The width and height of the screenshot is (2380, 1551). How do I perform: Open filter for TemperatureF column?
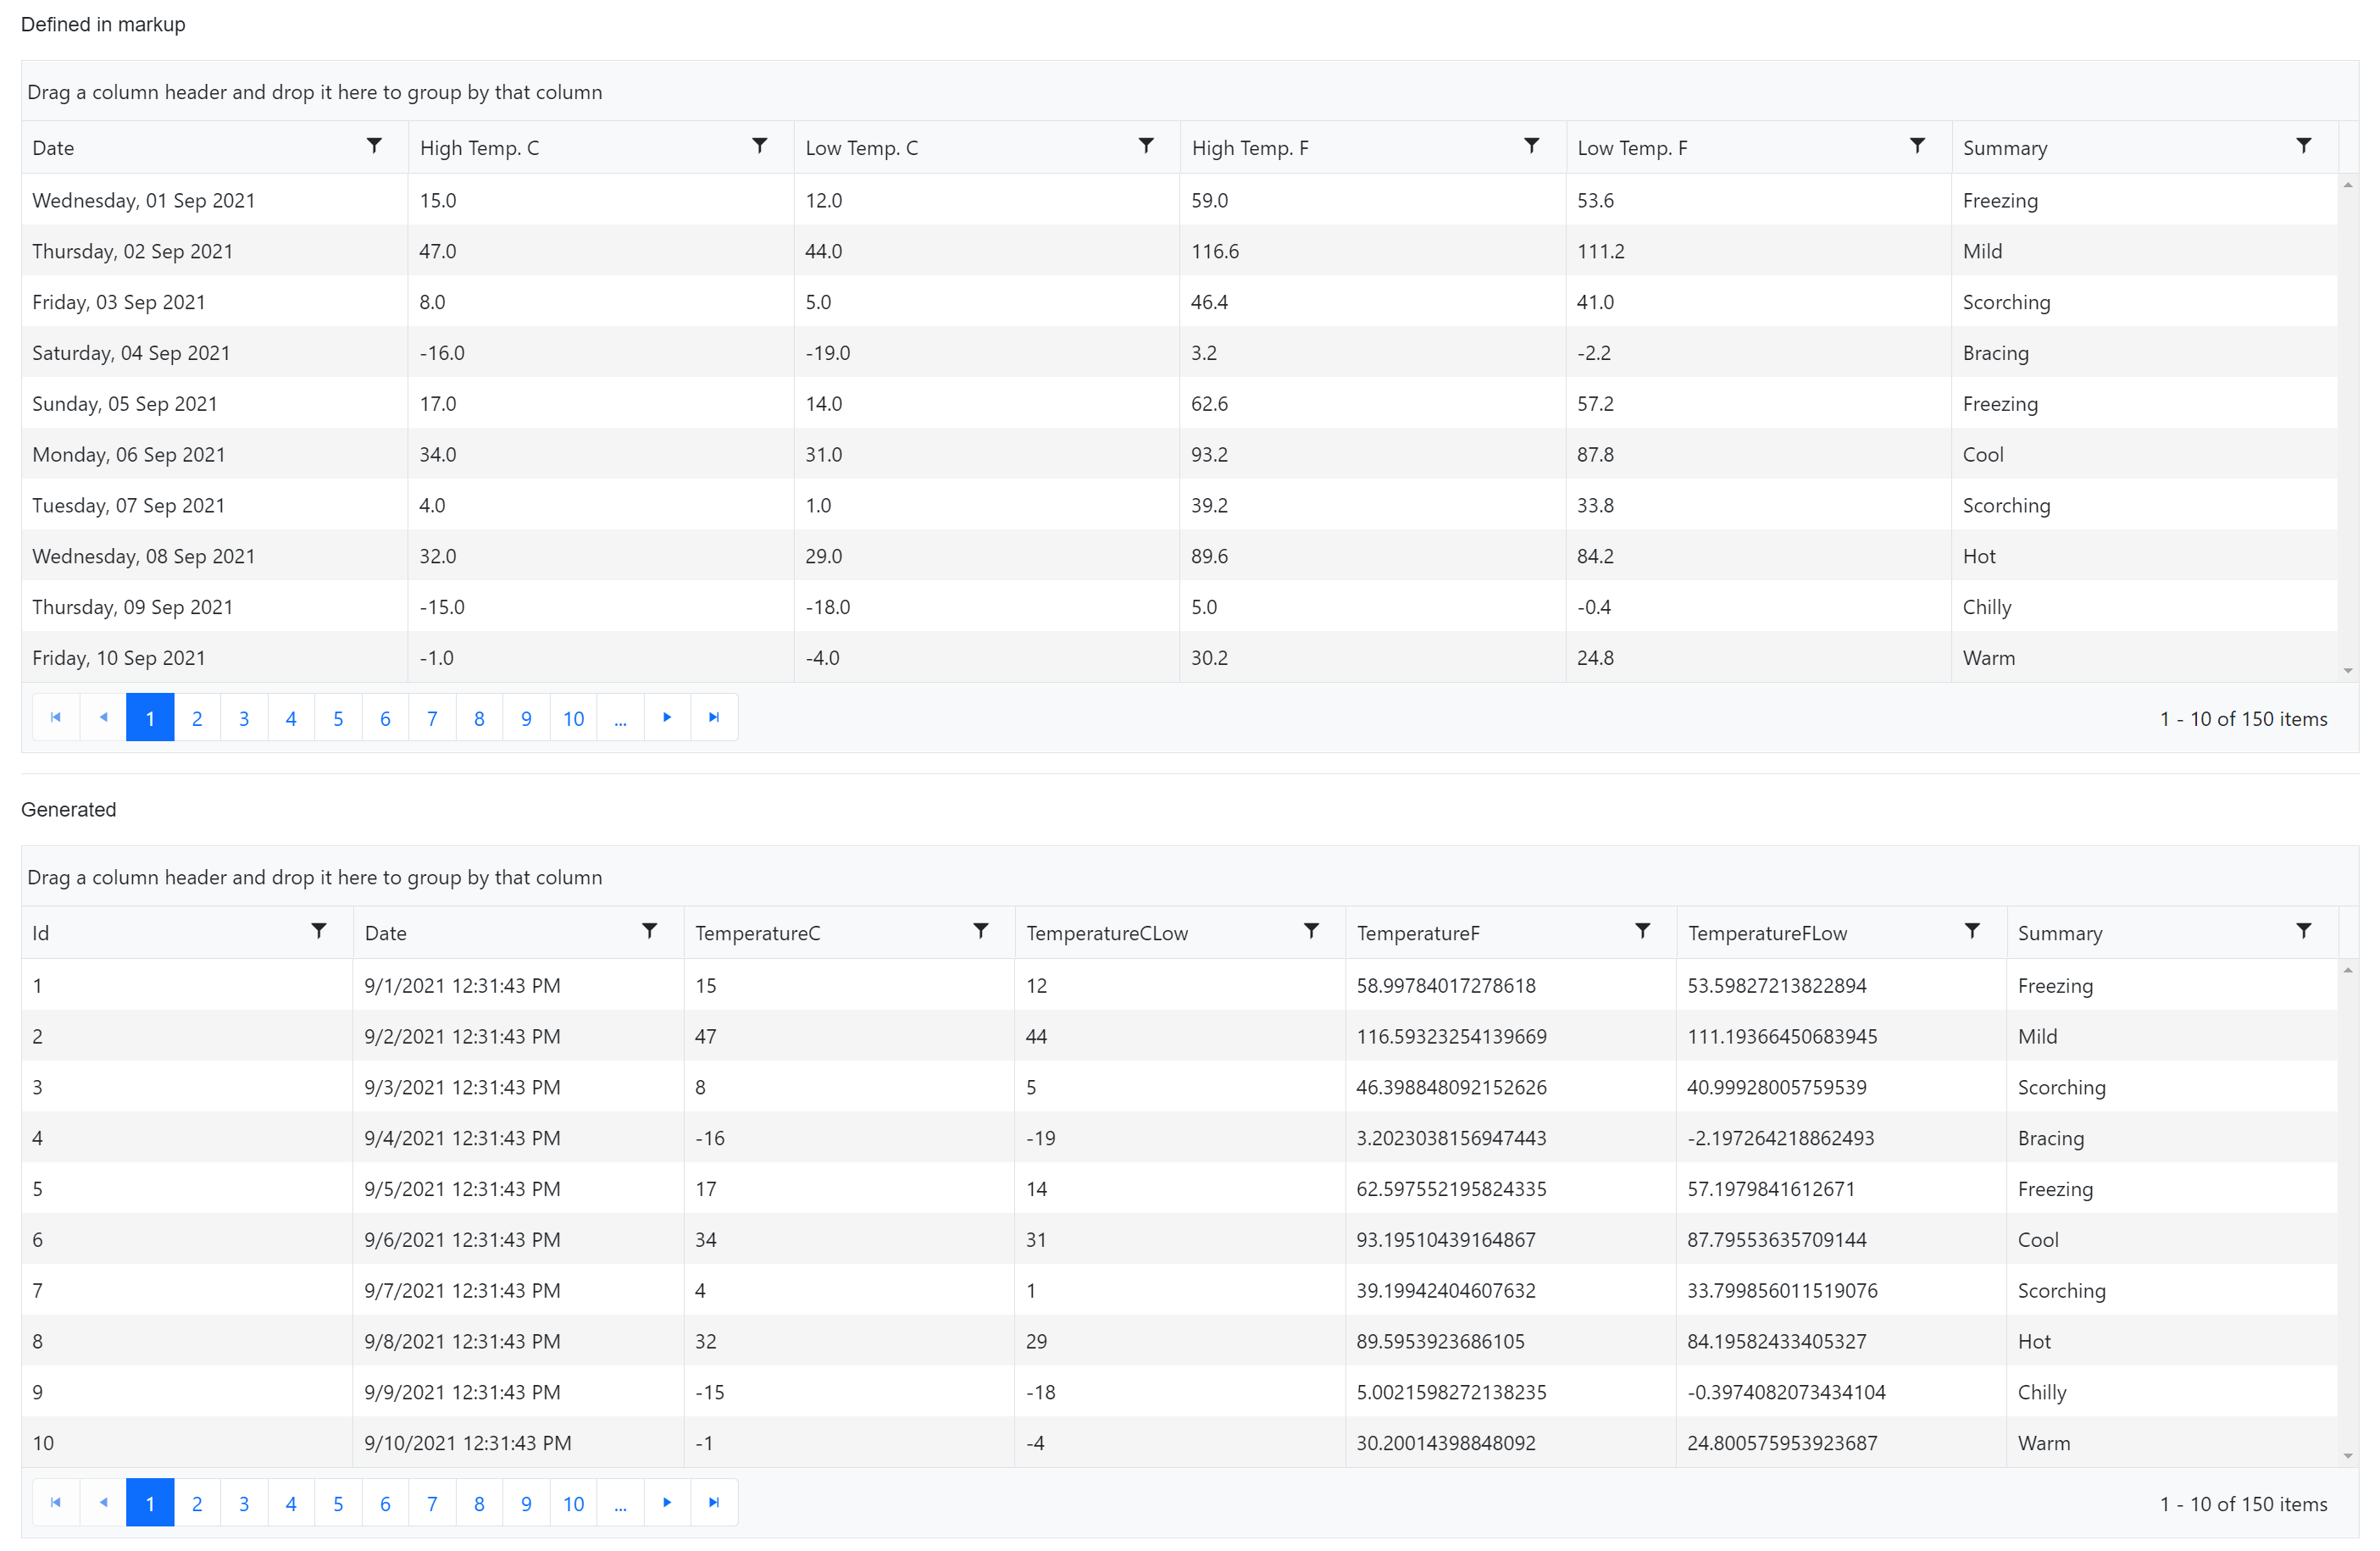click(1642, 932)
